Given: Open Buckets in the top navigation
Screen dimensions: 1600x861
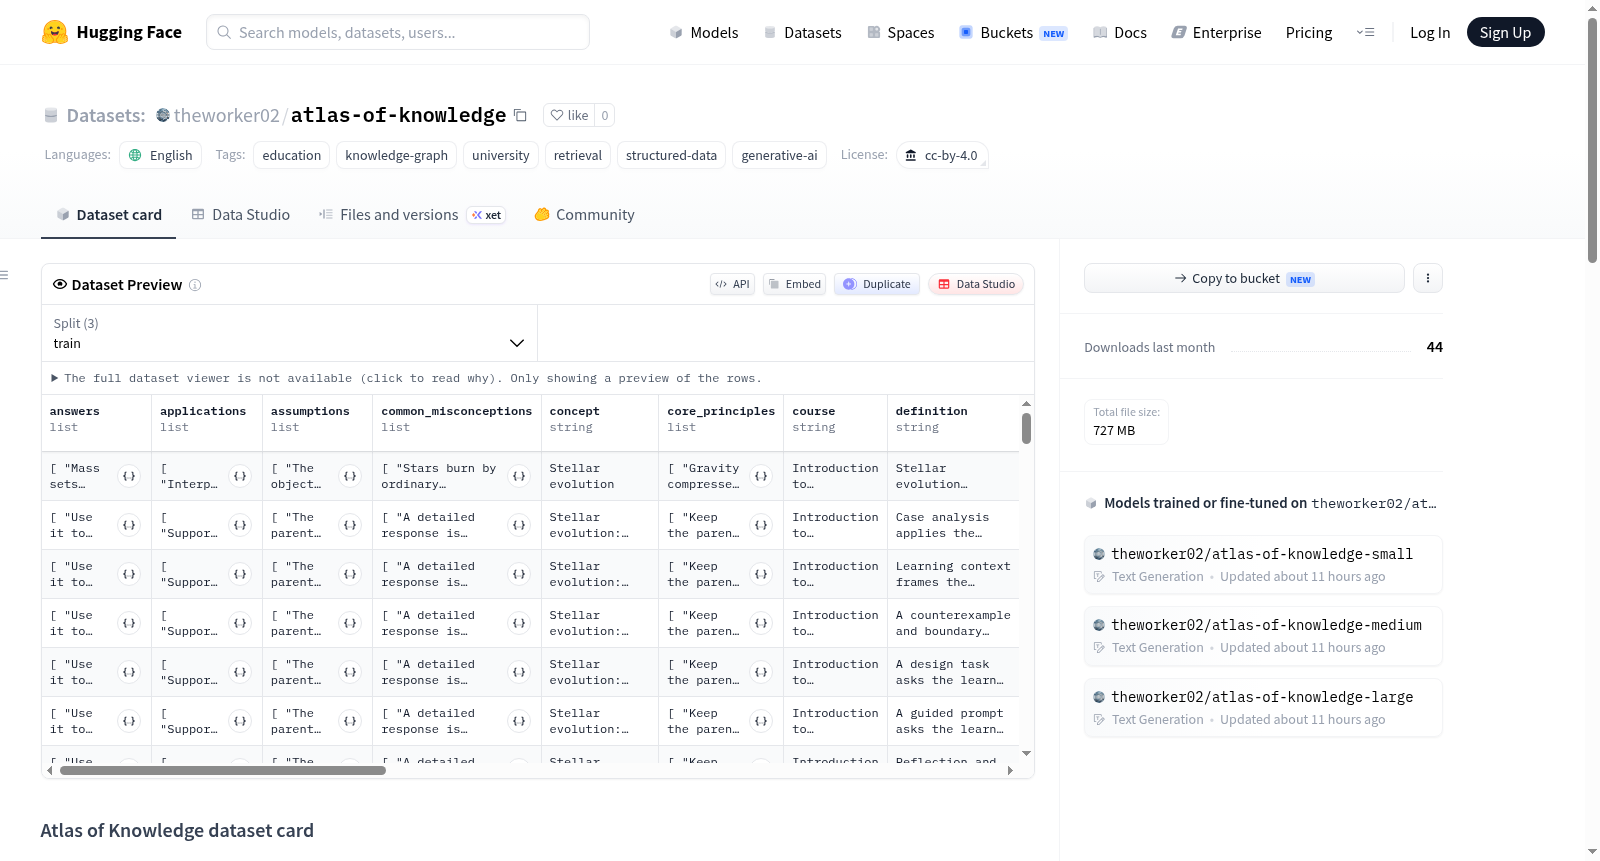Looking at the screenshot, I should [x=1013, y=33].
